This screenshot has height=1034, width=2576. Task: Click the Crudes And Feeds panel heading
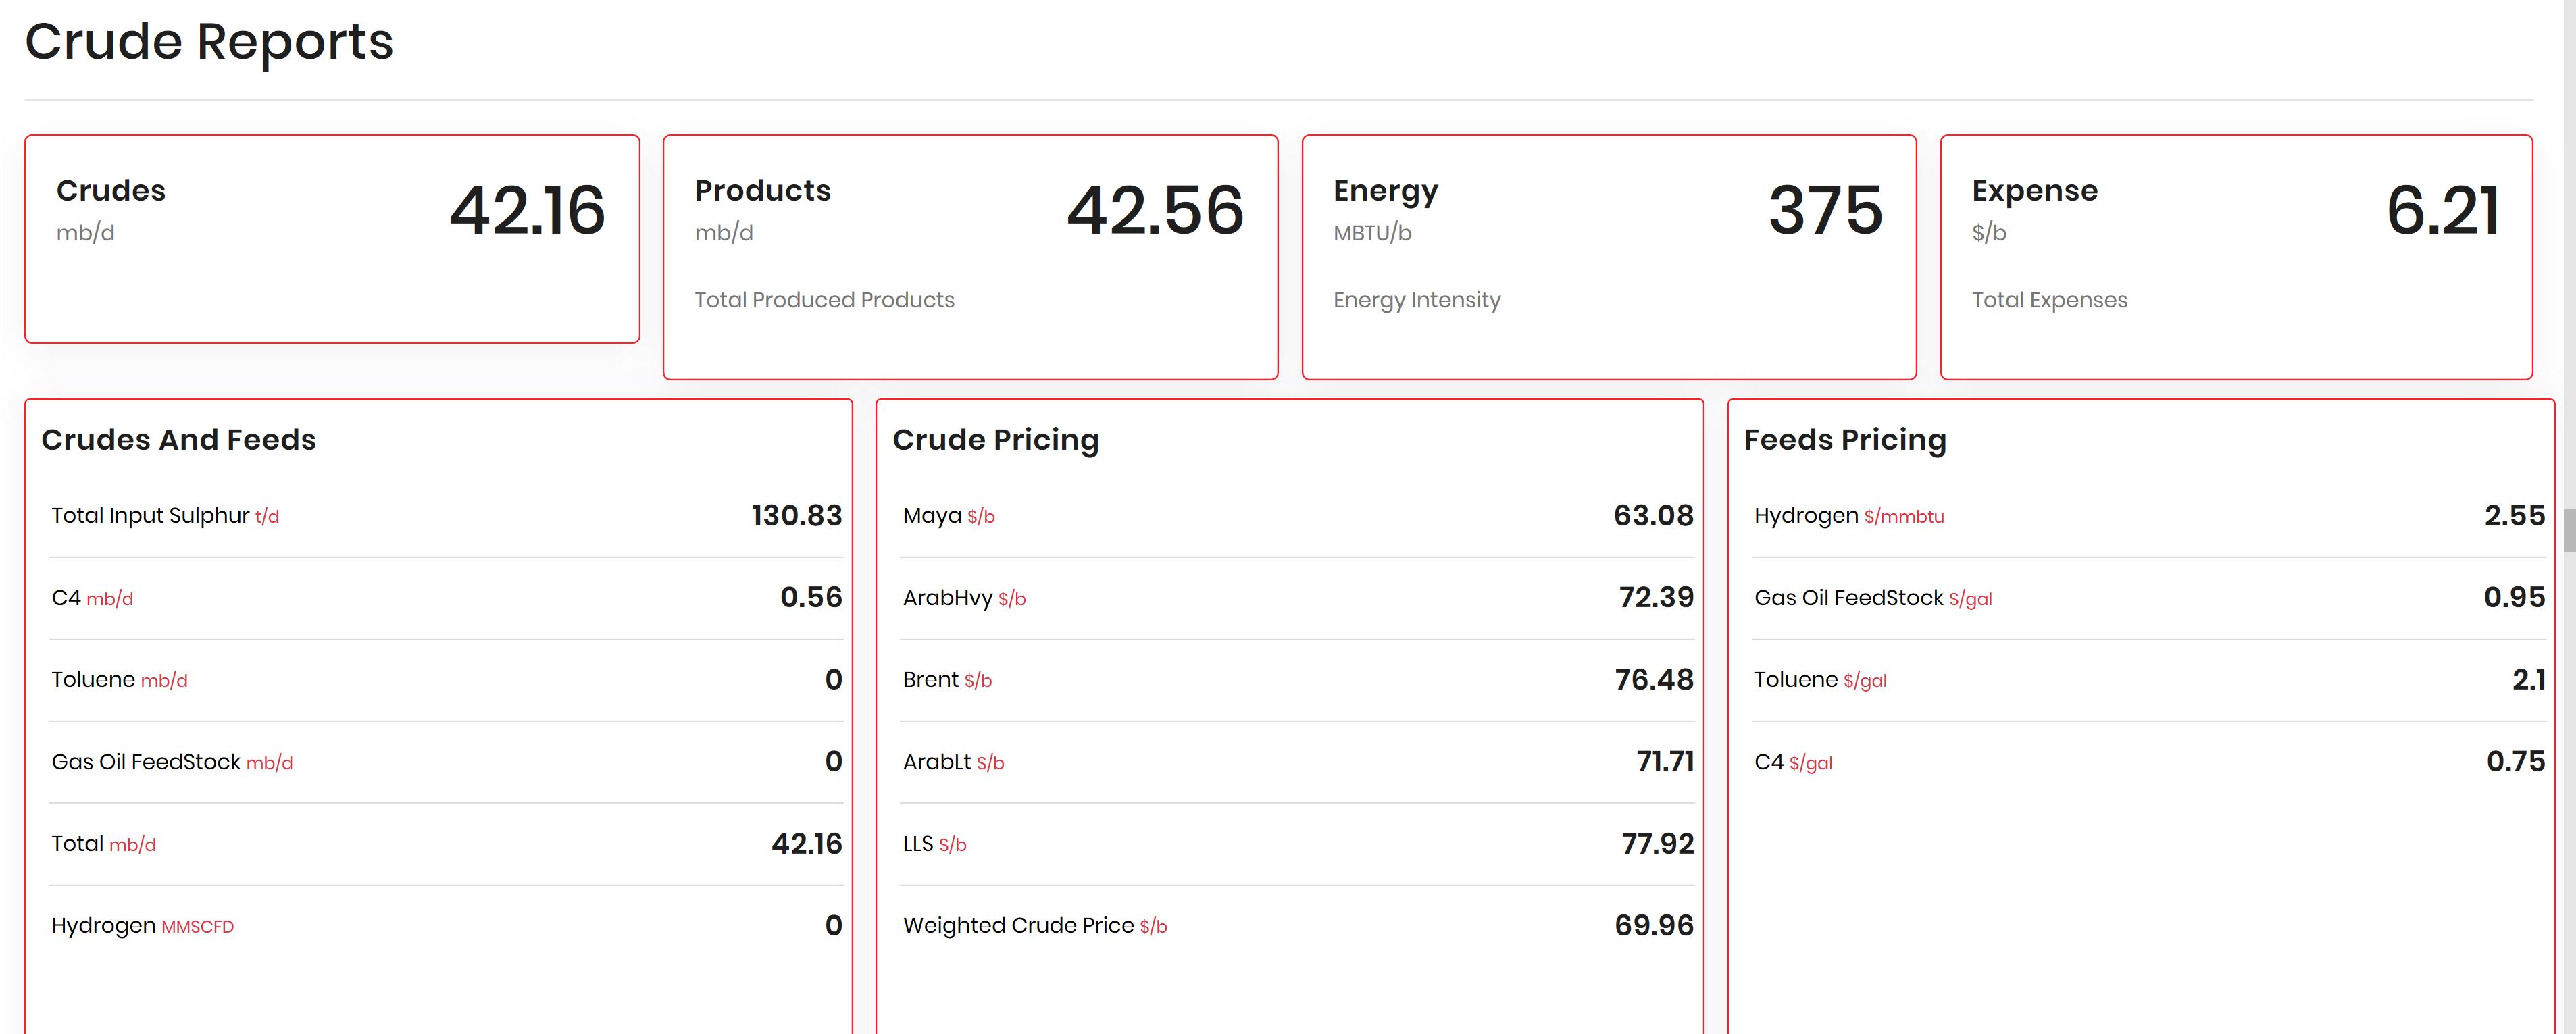[179, 440]
